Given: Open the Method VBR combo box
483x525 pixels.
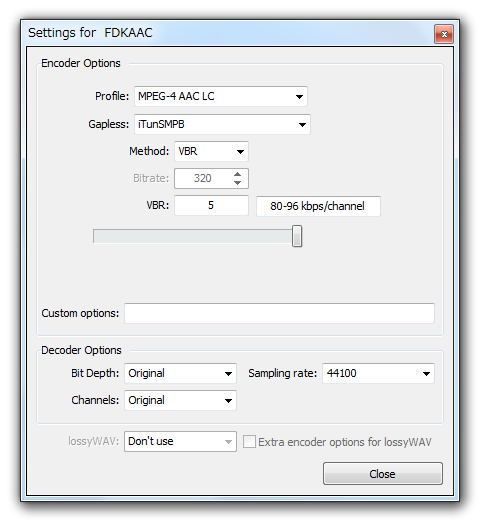Looking at the screenshot, I should (211, 151).
